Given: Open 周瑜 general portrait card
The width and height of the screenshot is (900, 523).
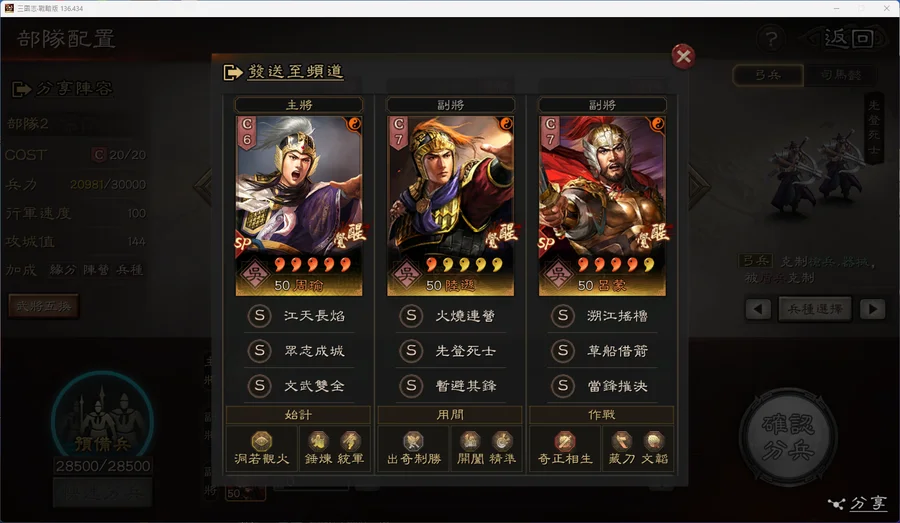Looking at the screenshot, I should (x=299, y=206).
